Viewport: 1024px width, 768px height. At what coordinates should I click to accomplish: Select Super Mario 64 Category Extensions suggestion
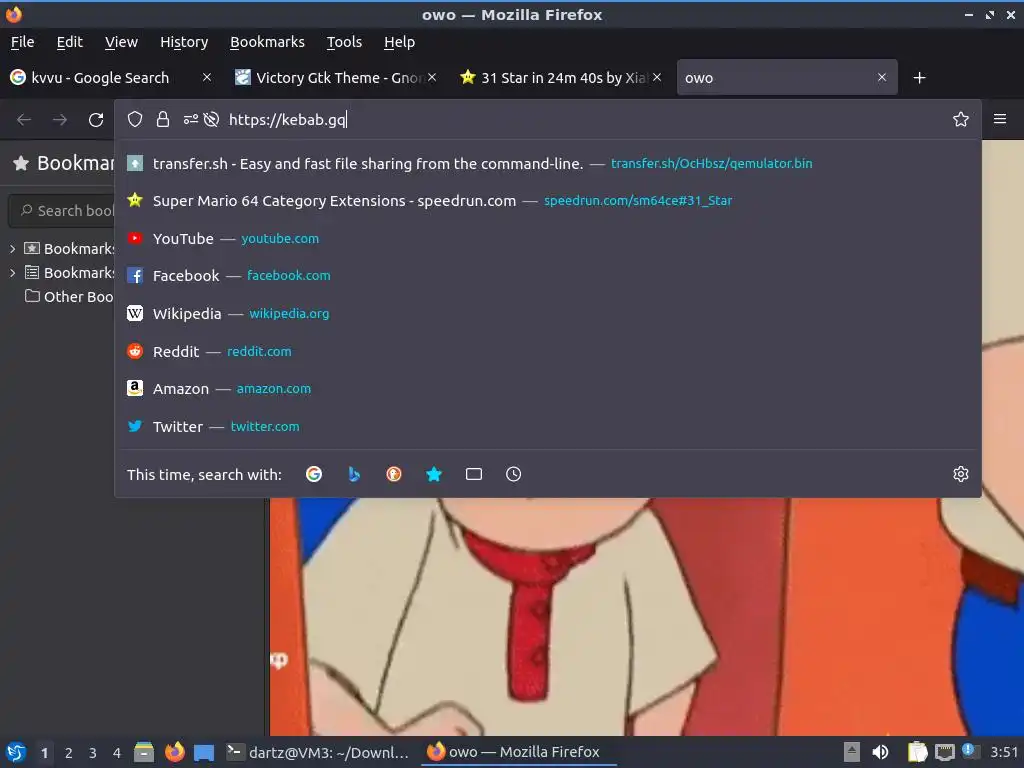(548, 200)
